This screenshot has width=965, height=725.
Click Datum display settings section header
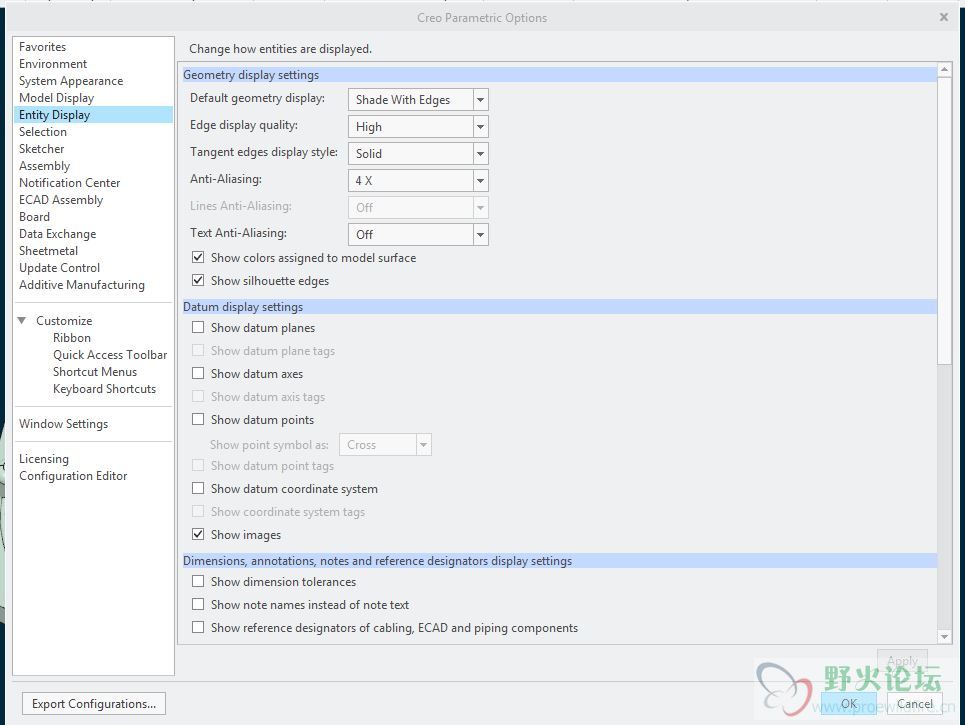pos(559,306)
